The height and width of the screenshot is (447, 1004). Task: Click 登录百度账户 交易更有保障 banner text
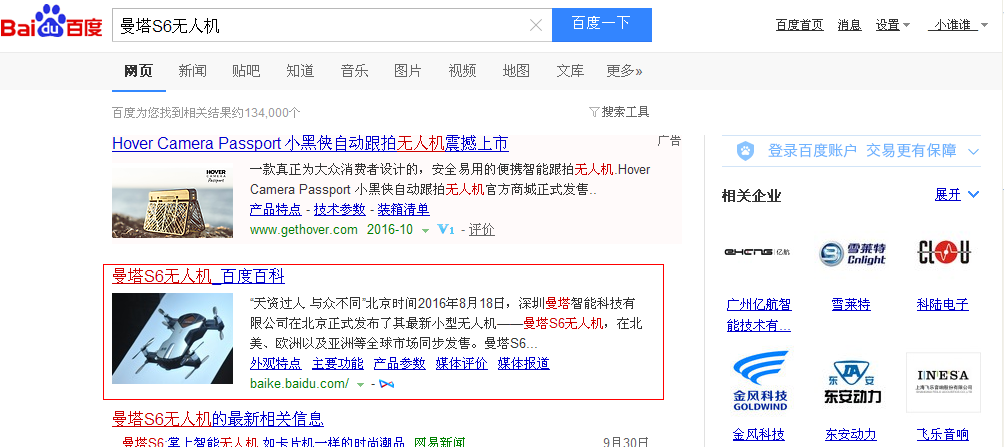(x=862, y=151)
